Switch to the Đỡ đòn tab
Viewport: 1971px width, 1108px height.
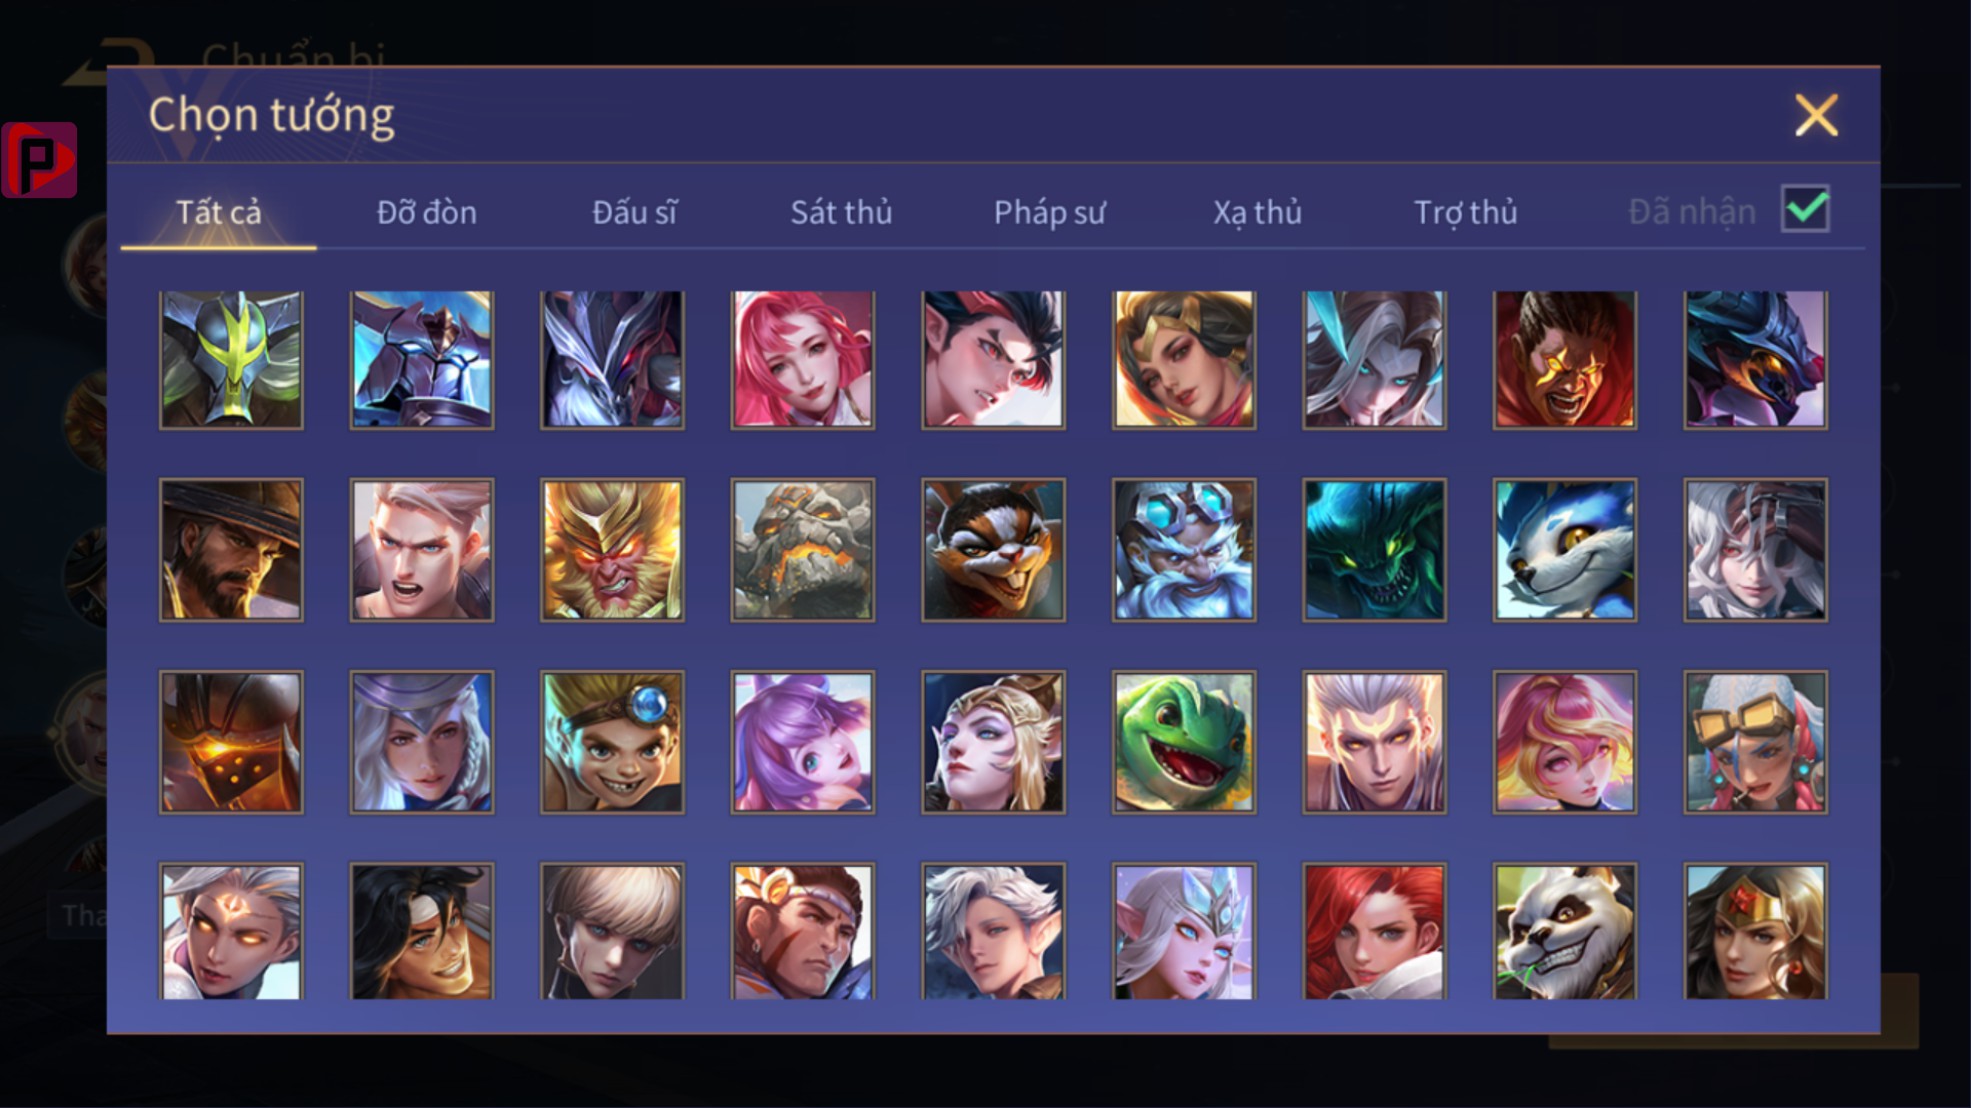coord(427,212)
